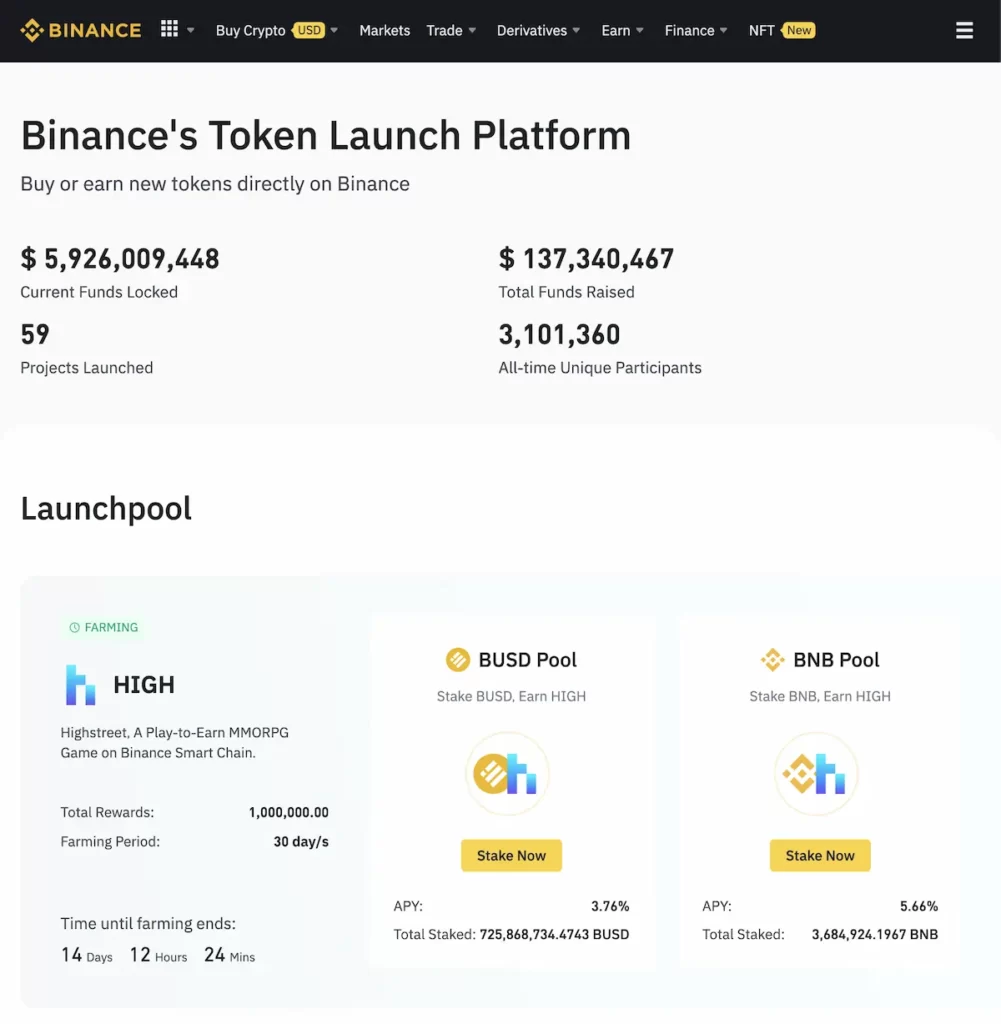Click the BNB-HIGH pair pool image
The width and height of the screenshot is (1001, 1024).
(816, 773)
